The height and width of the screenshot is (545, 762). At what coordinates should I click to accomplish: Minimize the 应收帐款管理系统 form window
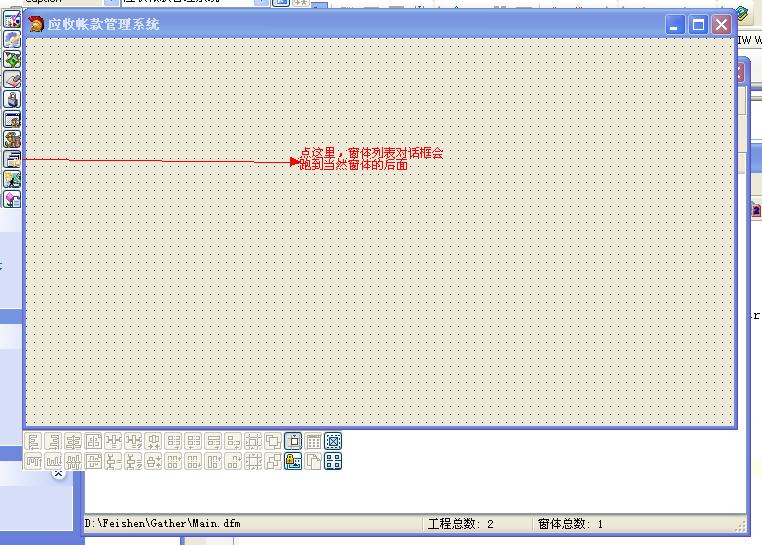click(677, 25)
